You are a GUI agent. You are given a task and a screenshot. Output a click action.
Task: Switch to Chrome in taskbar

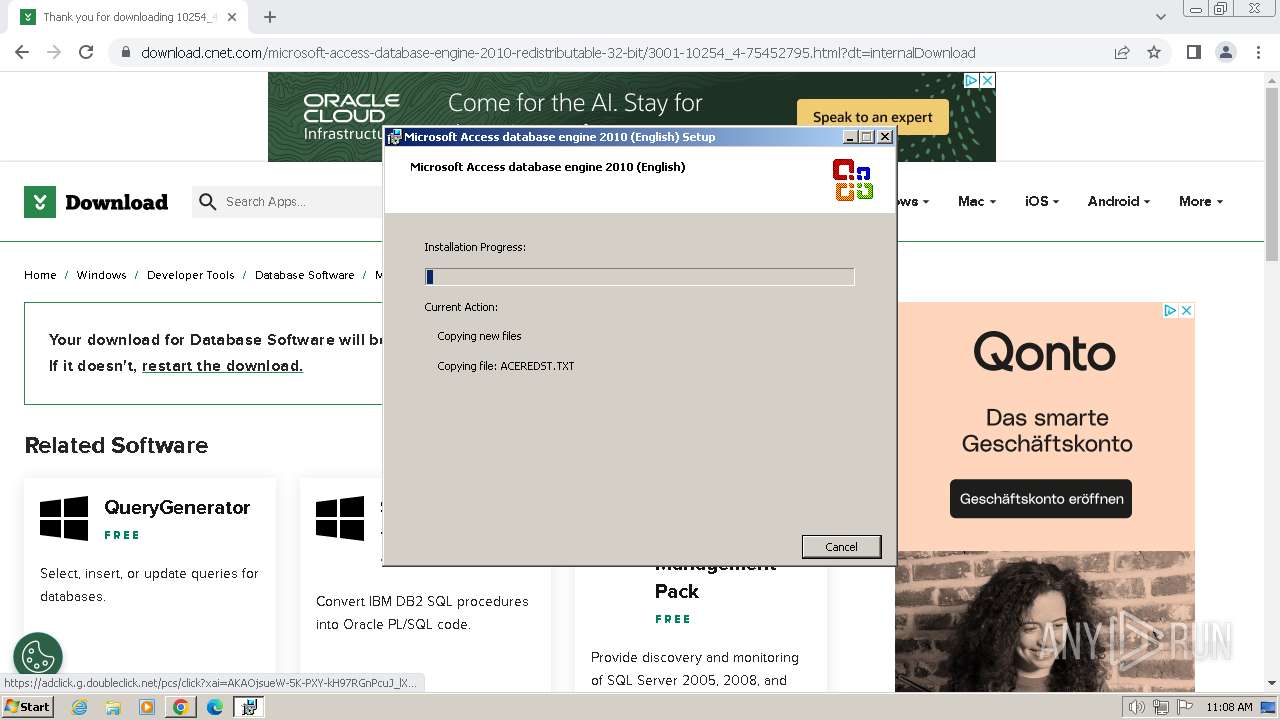coord(180,707)
